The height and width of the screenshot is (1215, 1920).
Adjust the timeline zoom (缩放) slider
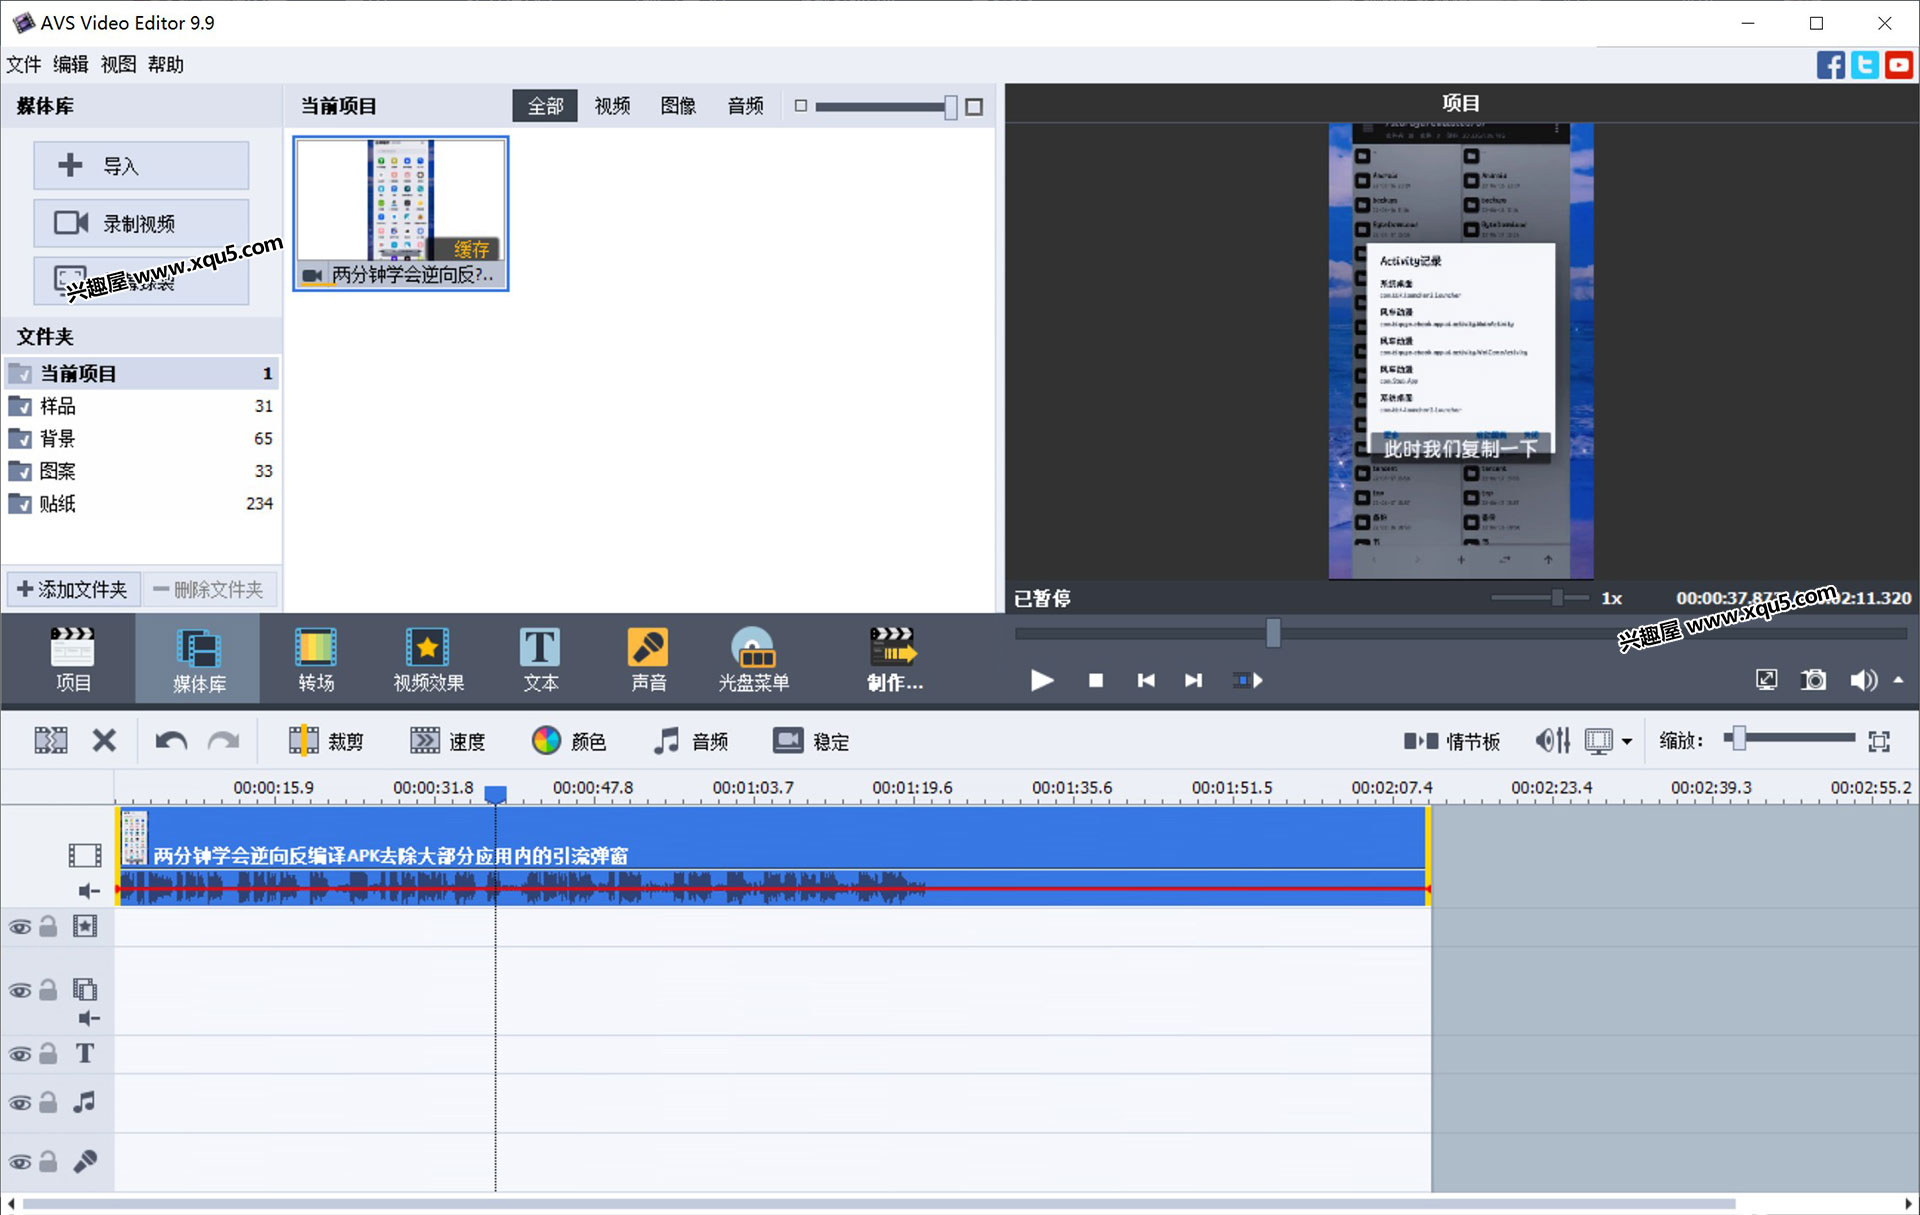[1740, 739]
